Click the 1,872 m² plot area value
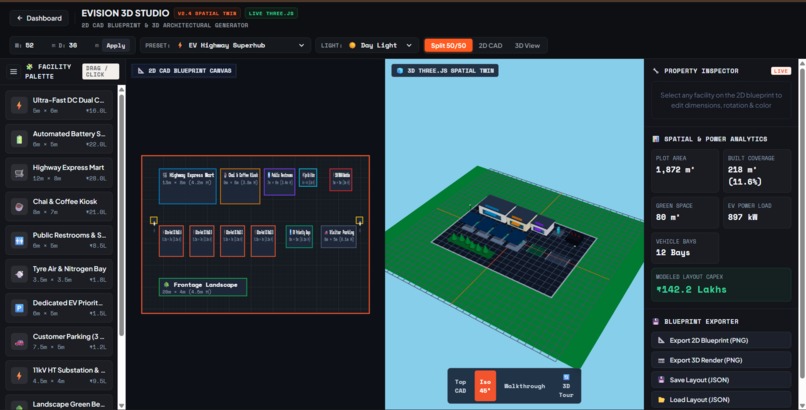Image resolution: width=806 pixels, height=410 pixels. click(x=675, y=170)
